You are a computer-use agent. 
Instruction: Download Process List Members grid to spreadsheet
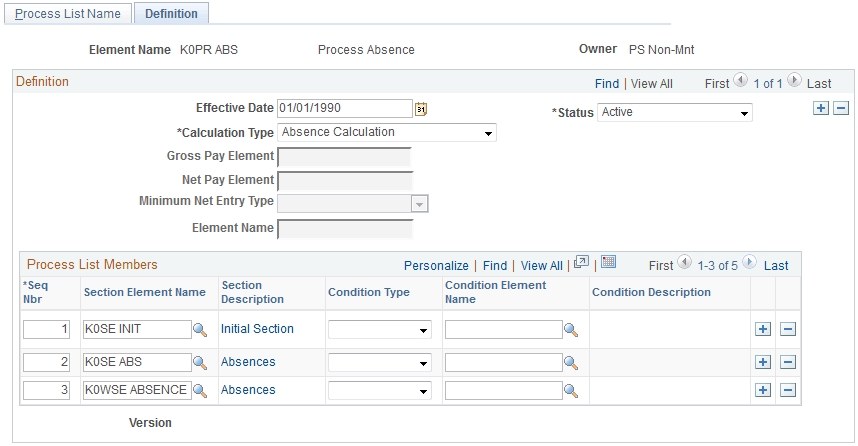(x=608, y=264)
